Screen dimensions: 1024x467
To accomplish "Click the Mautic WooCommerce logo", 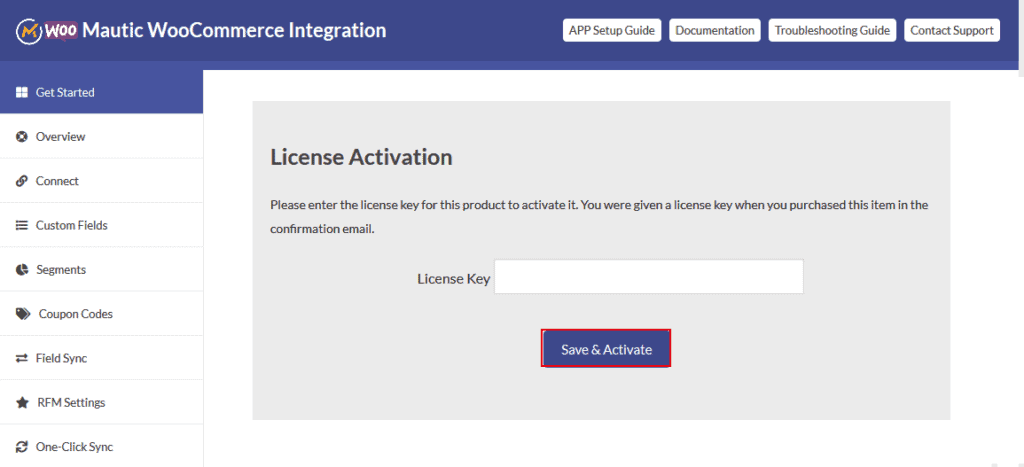I will point(47,30).
